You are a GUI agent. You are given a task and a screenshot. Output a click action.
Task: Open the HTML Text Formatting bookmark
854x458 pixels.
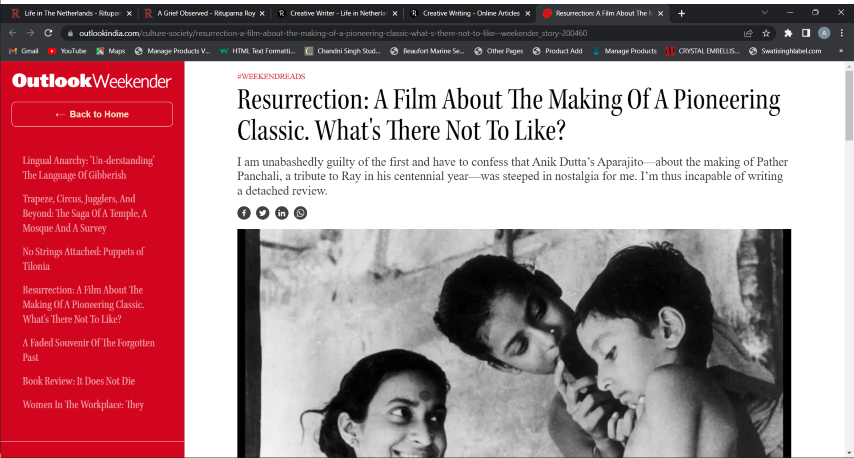point(257,51)
